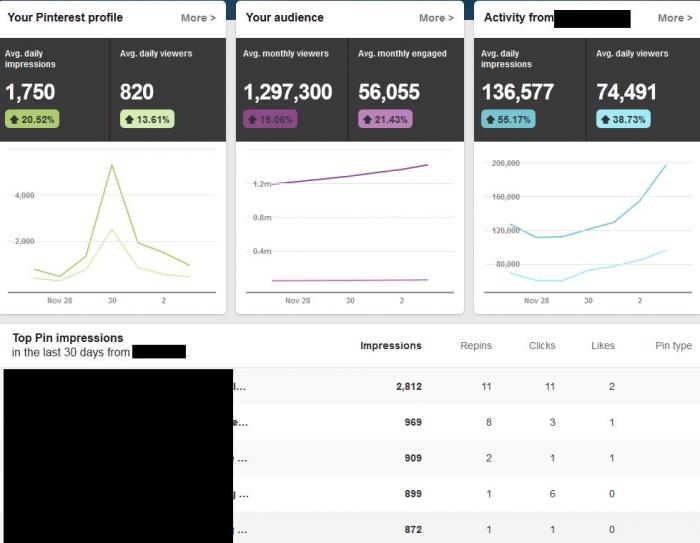Click the teal 55.17% impressions badge
Viewport: 700px width, 543px height.
(x=508, y=119)
